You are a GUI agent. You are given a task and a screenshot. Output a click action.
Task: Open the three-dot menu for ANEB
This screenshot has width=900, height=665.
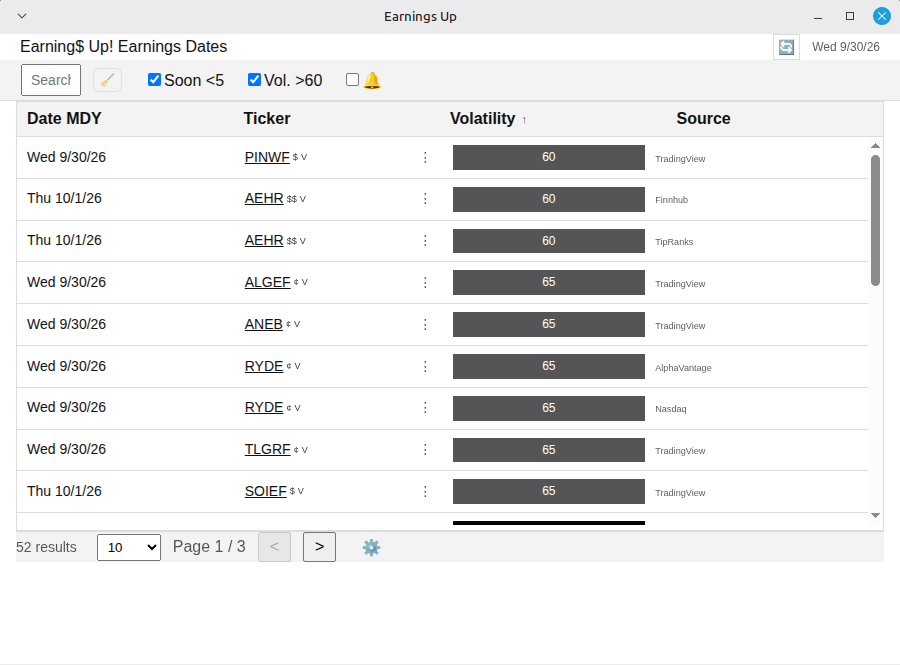click(425, 324)
